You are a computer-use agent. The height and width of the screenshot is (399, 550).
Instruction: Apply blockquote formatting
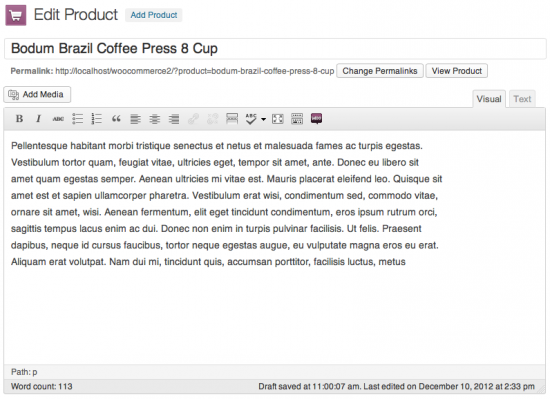tap(116, 119)
